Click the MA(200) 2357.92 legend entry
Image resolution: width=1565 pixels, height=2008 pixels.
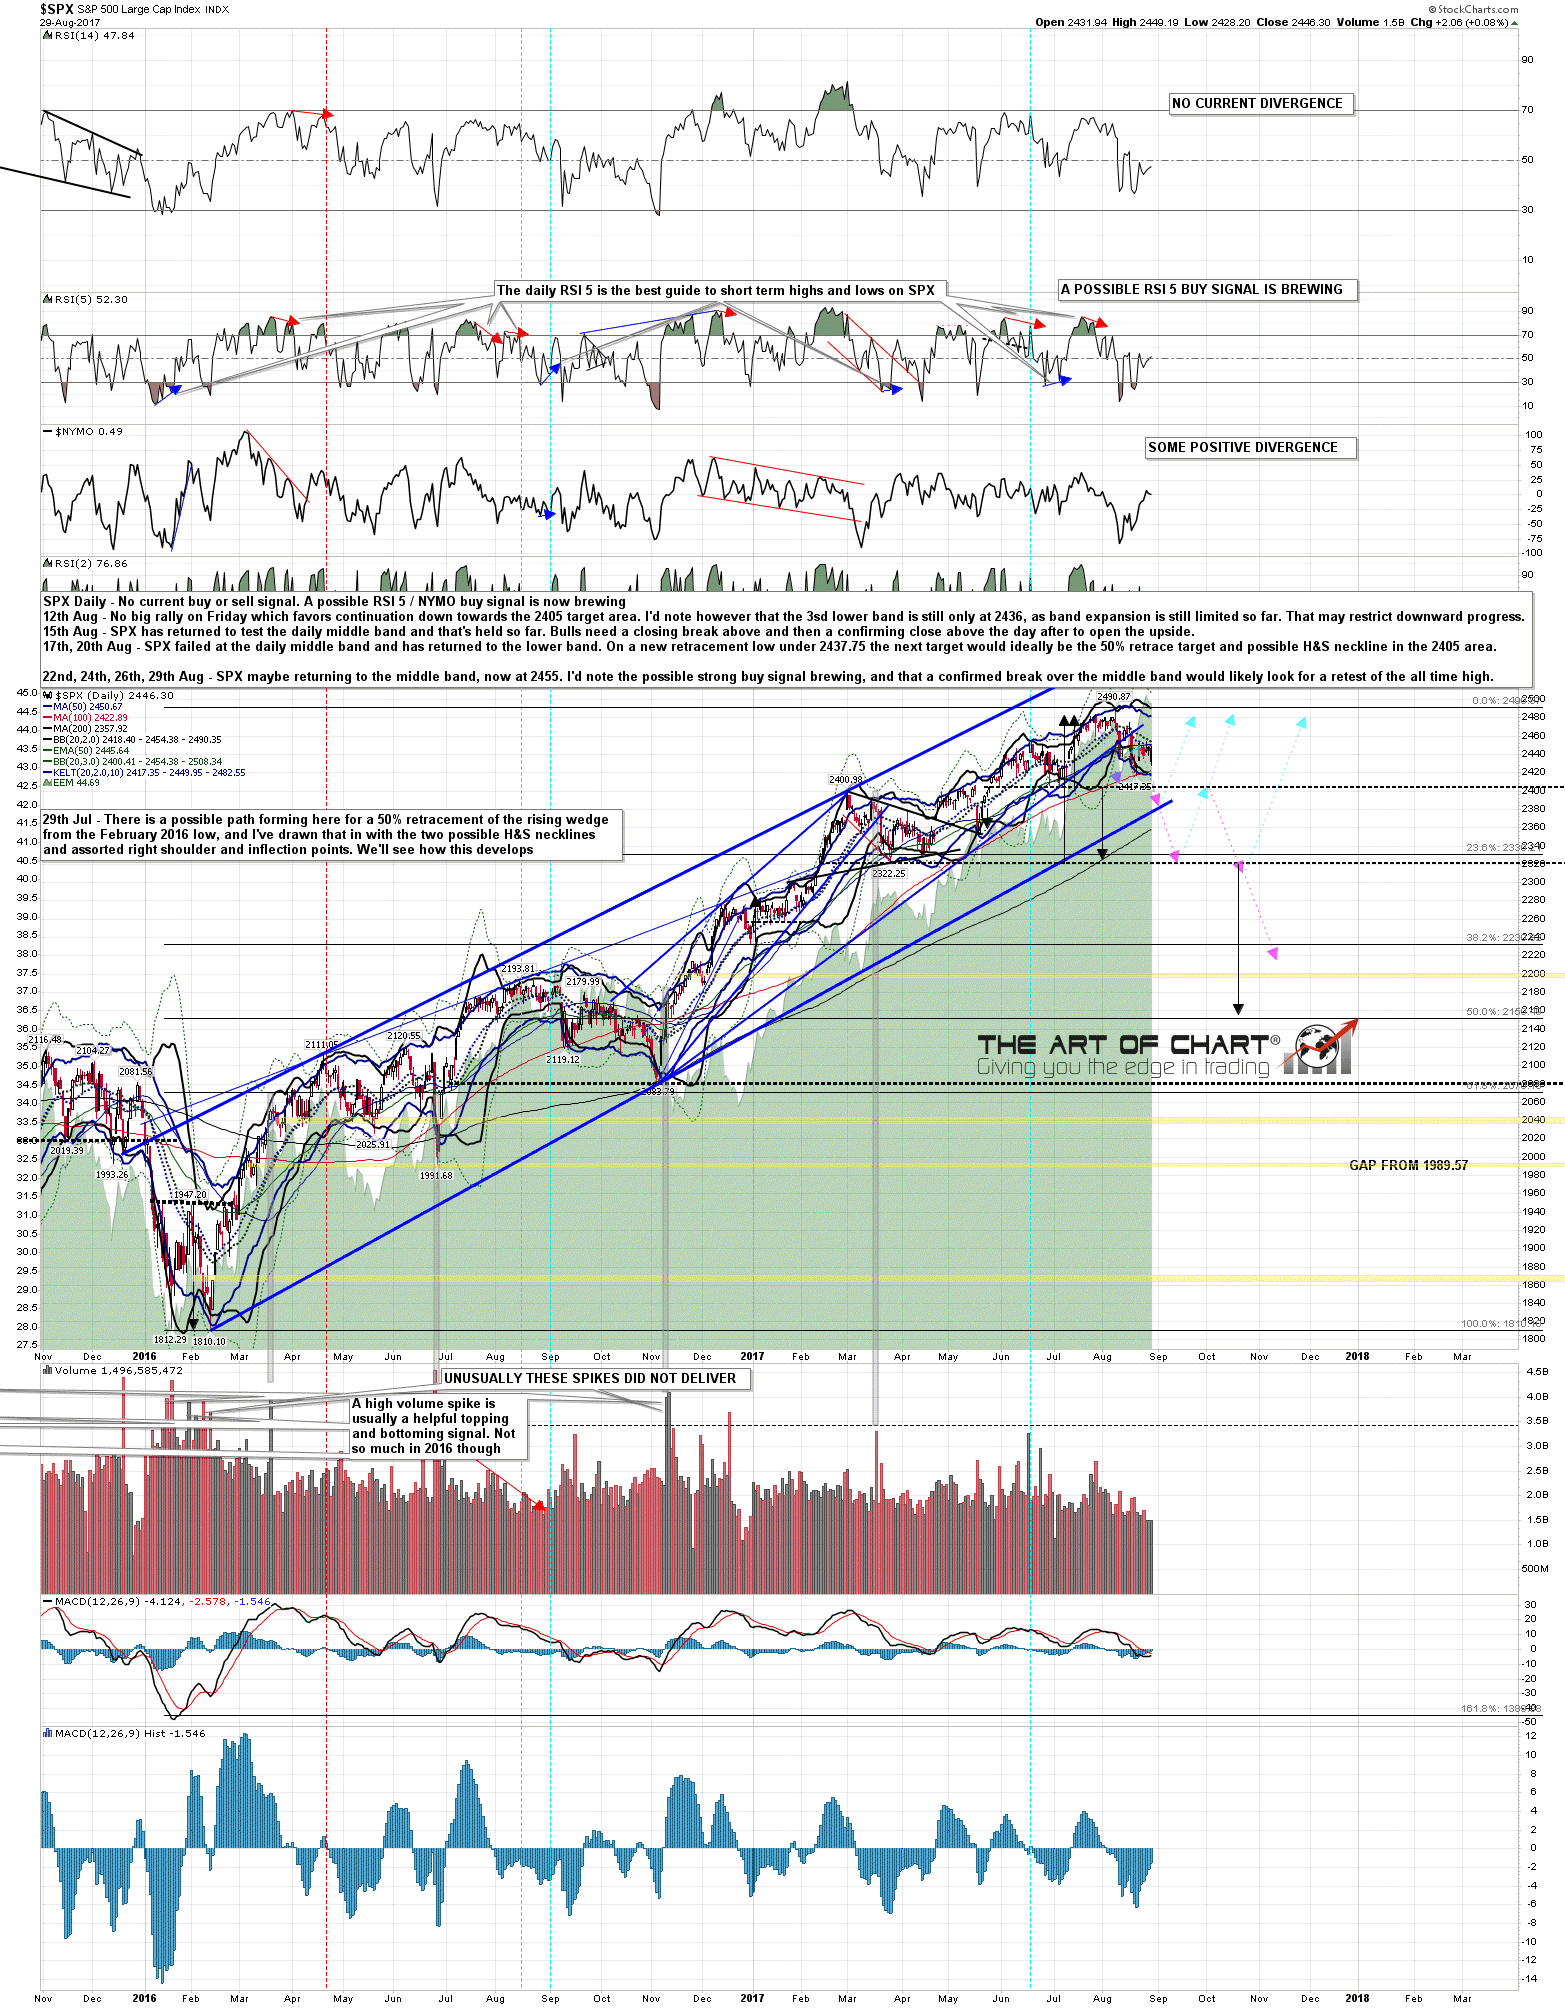coord(85,729)
